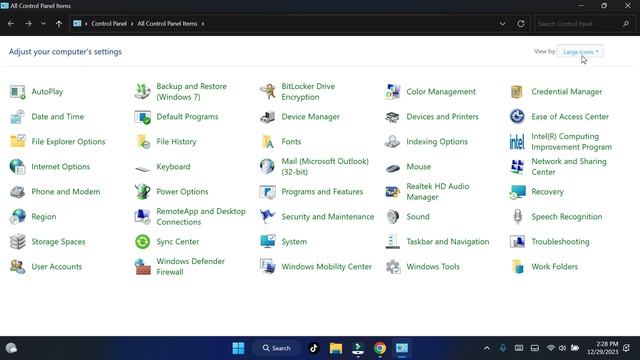640x360 pixels.
Task: Click the taskbar clock and date
Action: click(602, 348)
